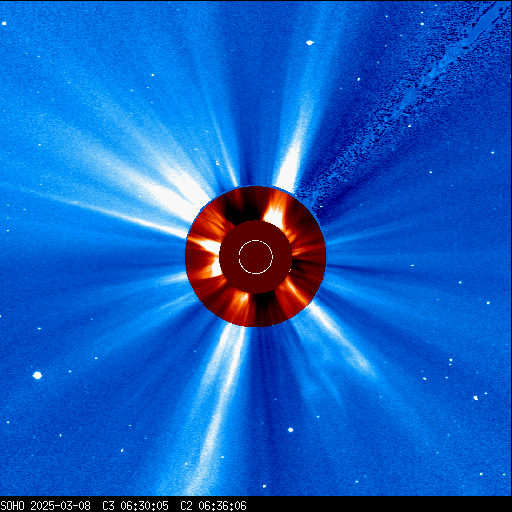This screenshot has height=512, width=512.
Task: Click the "SOHO 2025-03-08" date label
Action: (45, 506)
